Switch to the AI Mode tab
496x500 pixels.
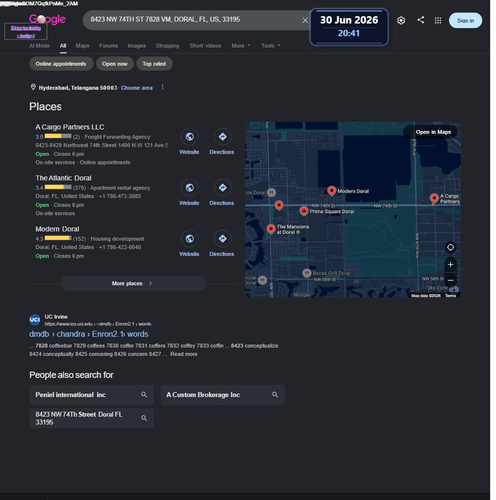tap(39, 46)
